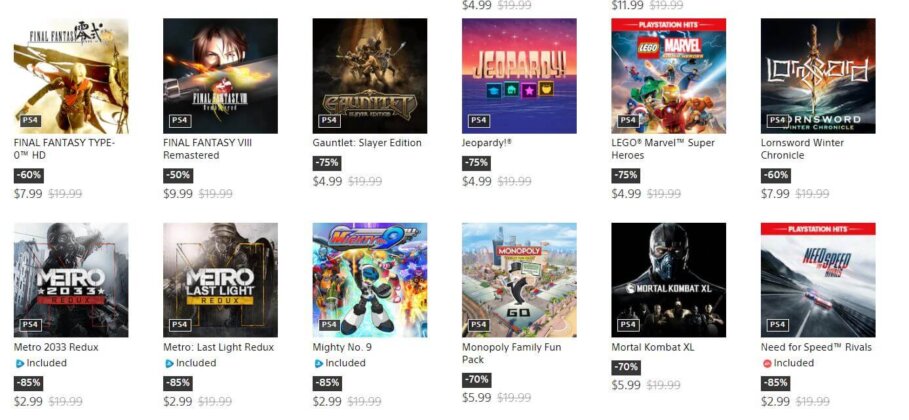Click the Metro 2033 Redux cover art
Viewport: 909px width, 420px height.
tap(71, 280)
